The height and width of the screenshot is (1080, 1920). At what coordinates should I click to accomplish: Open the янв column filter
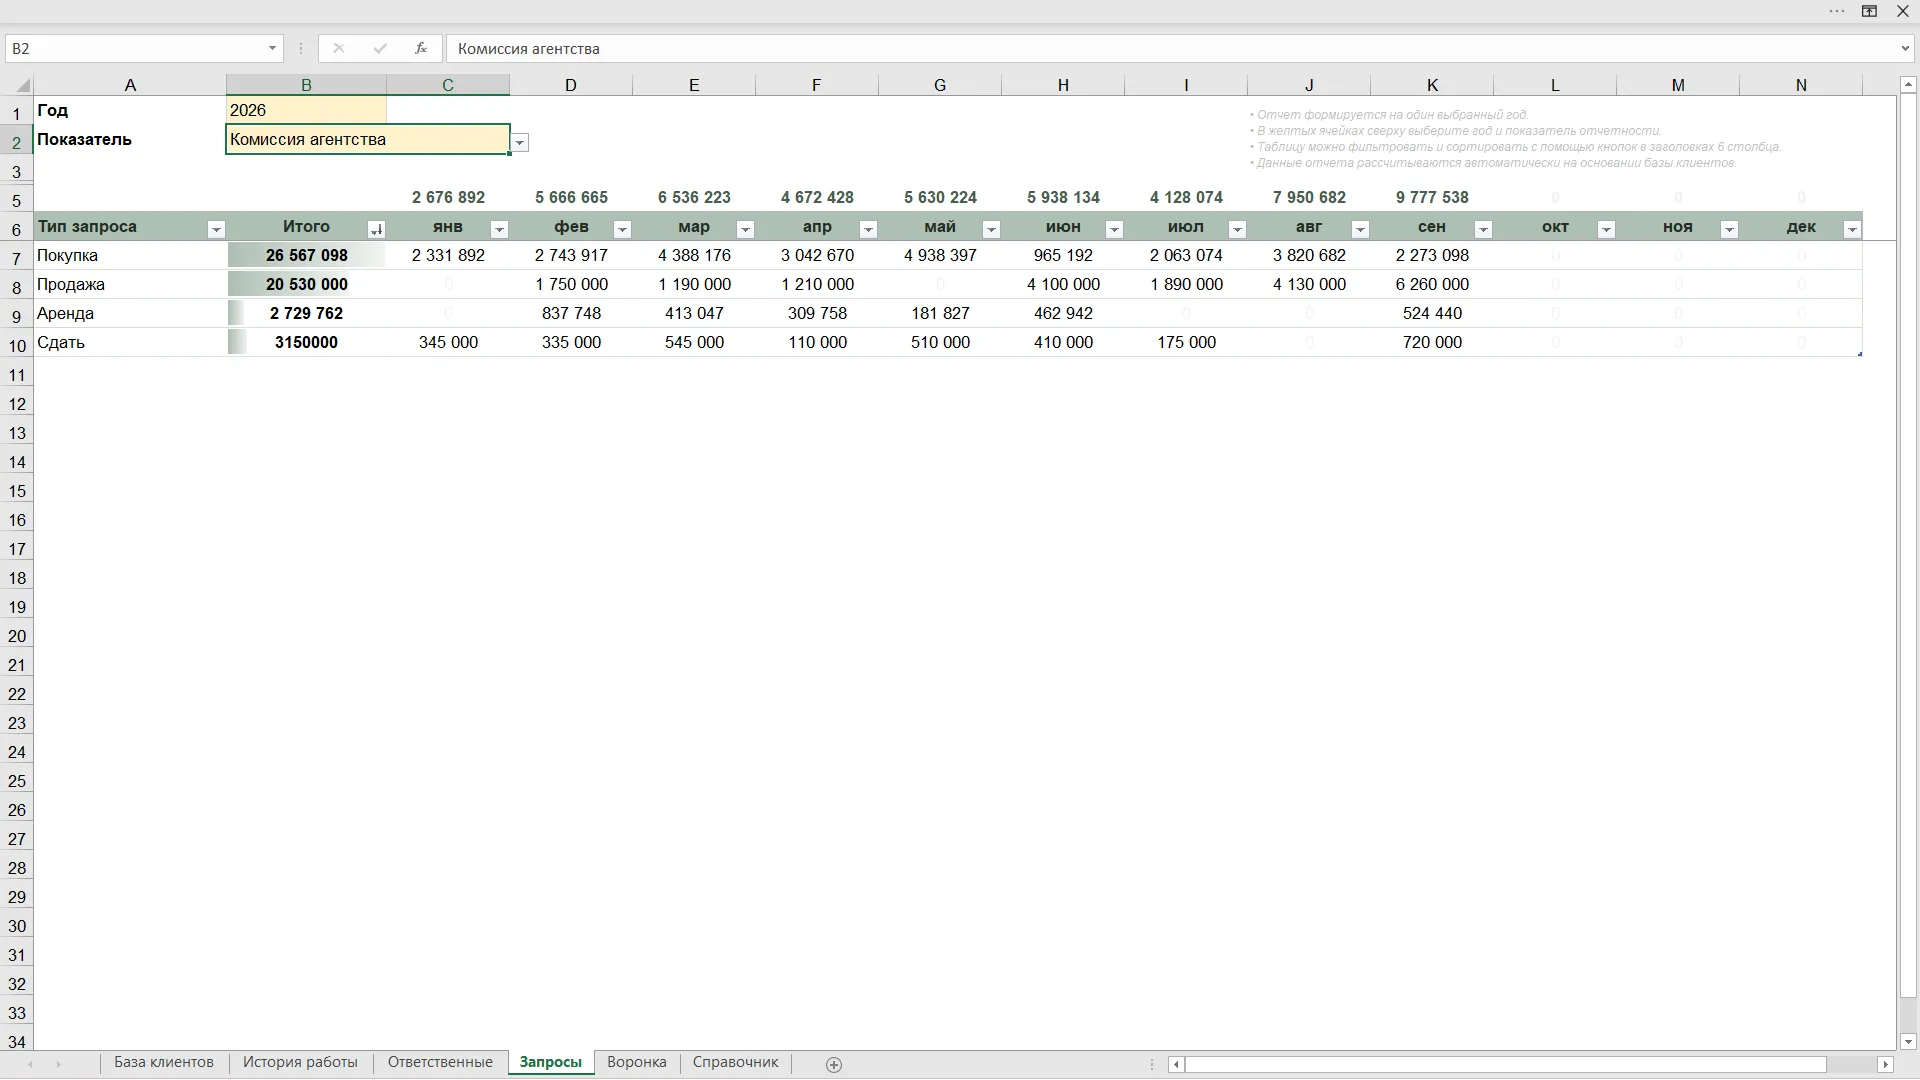coord(499,230)
